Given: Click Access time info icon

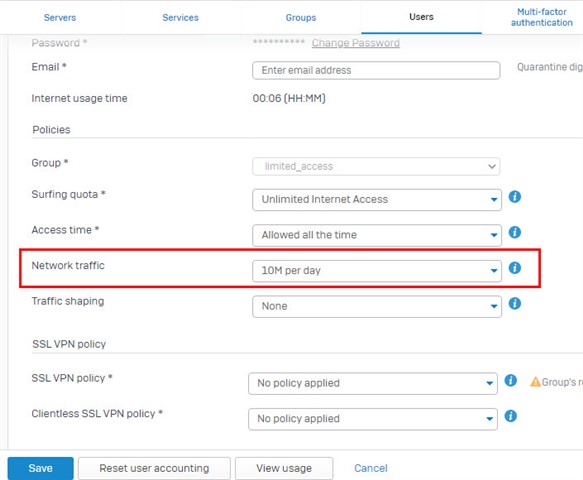Looking at the screenshot, I should (x=515, y=232).
